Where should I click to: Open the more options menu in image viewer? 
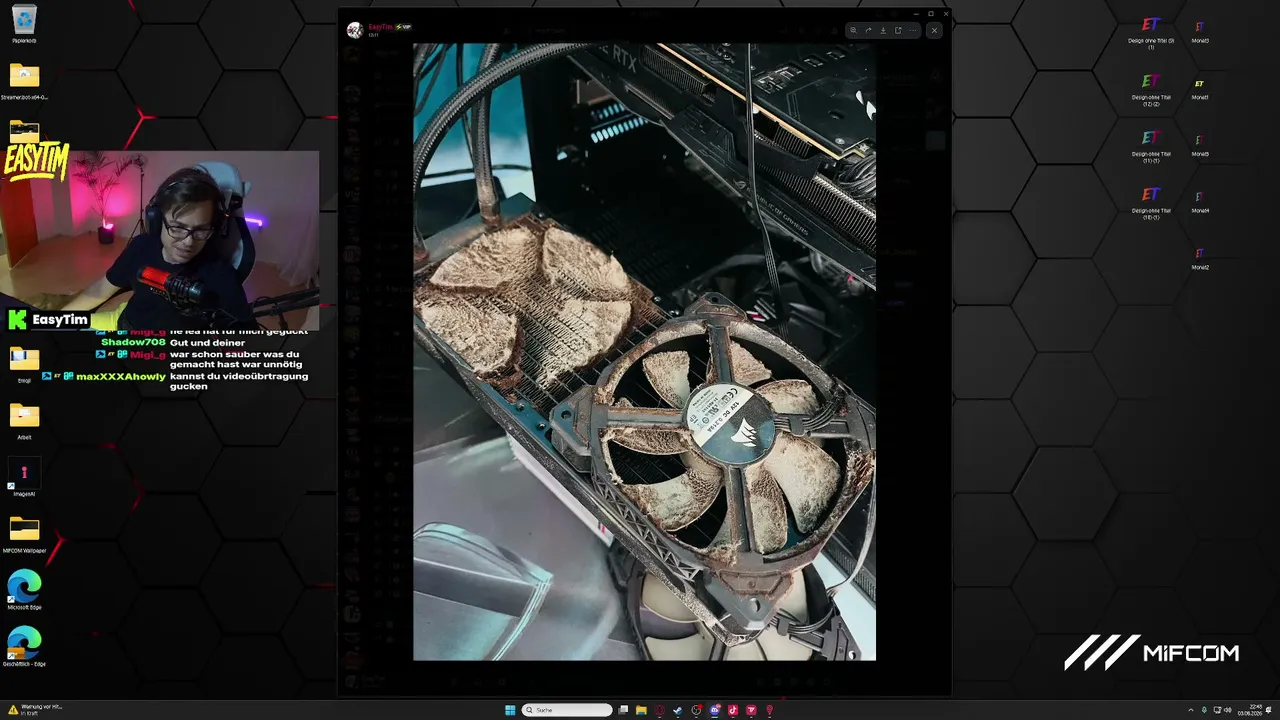pos(912,30)
